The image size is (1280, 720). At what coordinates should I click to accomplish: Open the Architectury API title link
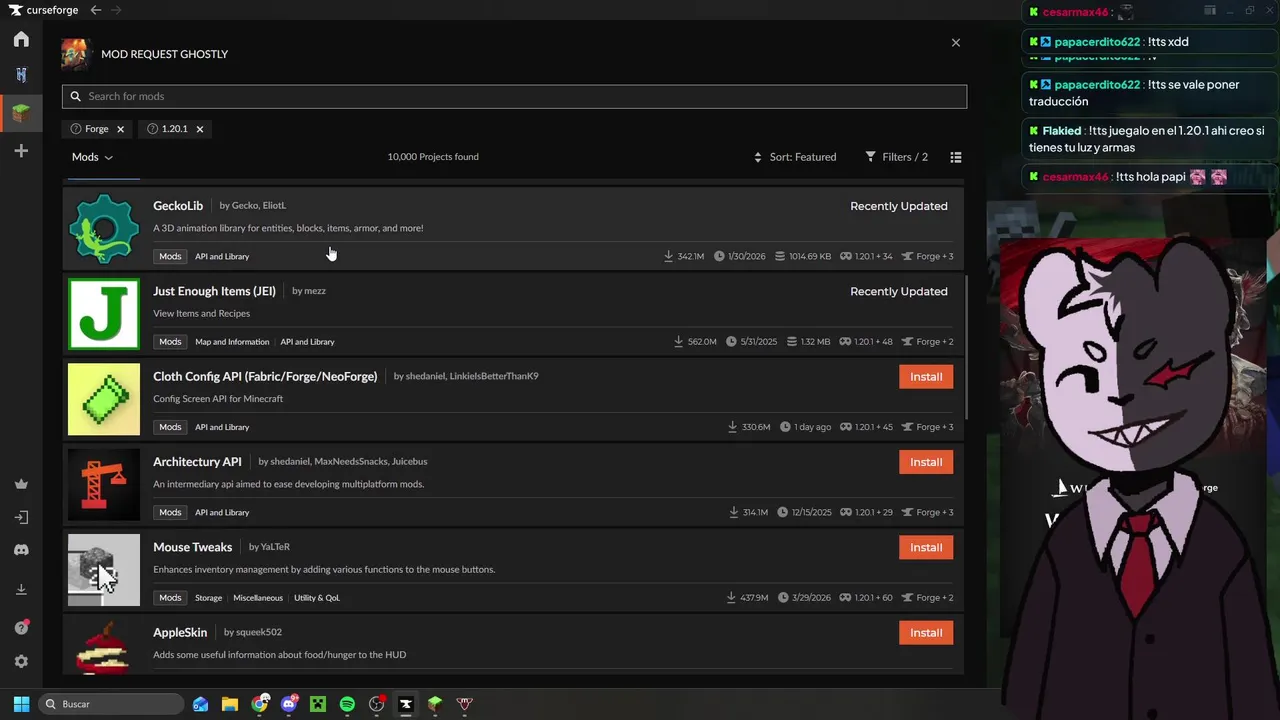[197, 462]
